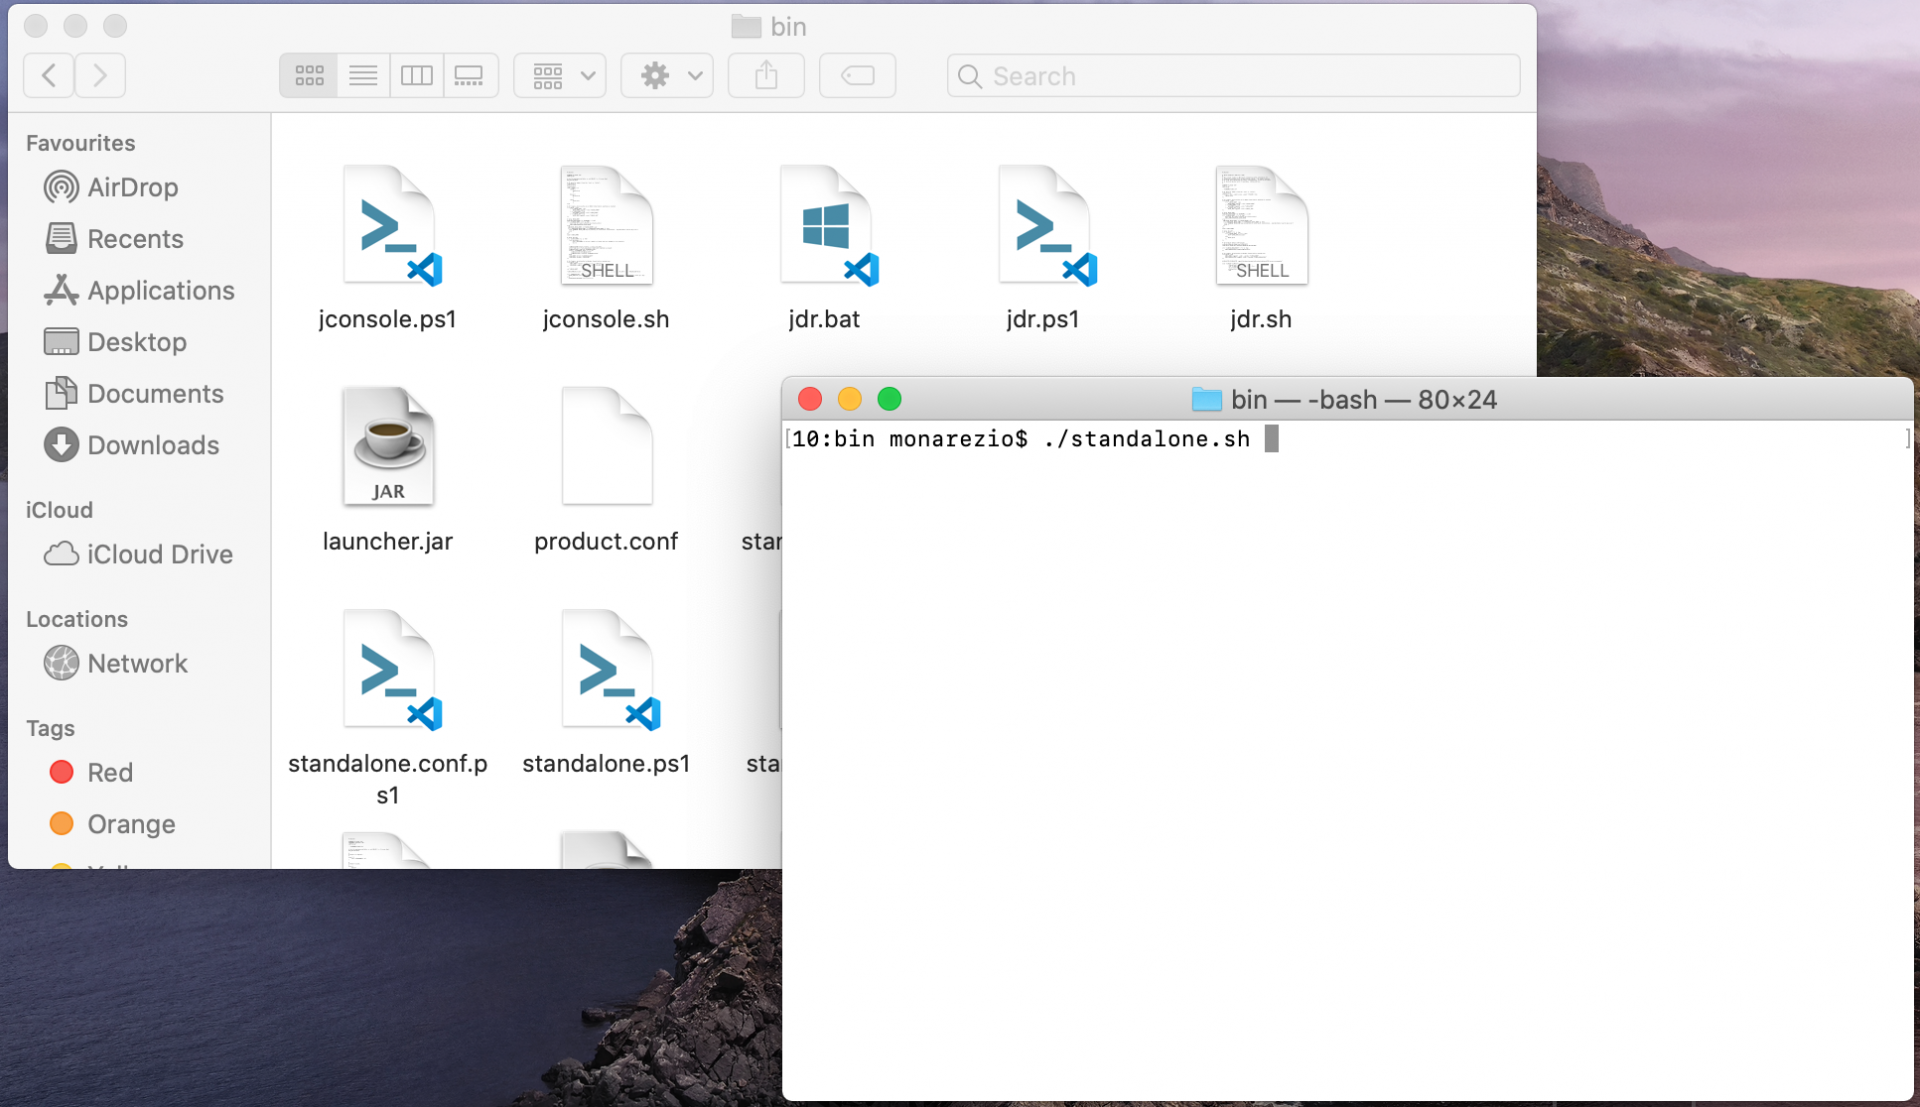
Task: Click the share button in Finder toolbar
Action: [x=767, y=74]
